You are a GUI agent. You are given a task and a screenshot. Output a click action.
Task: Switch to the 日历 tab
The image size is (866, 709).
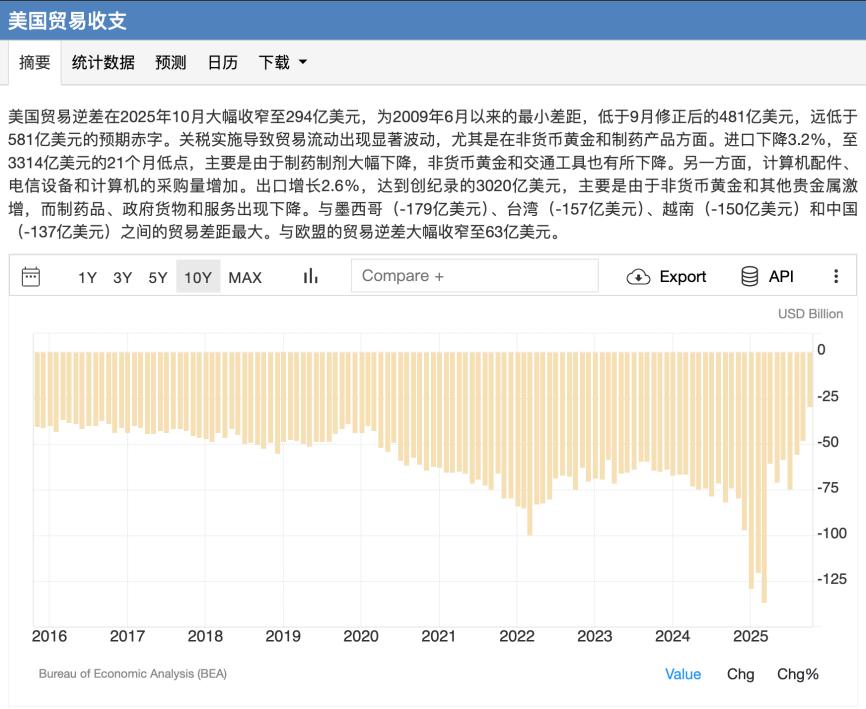(x=222, y=62)
